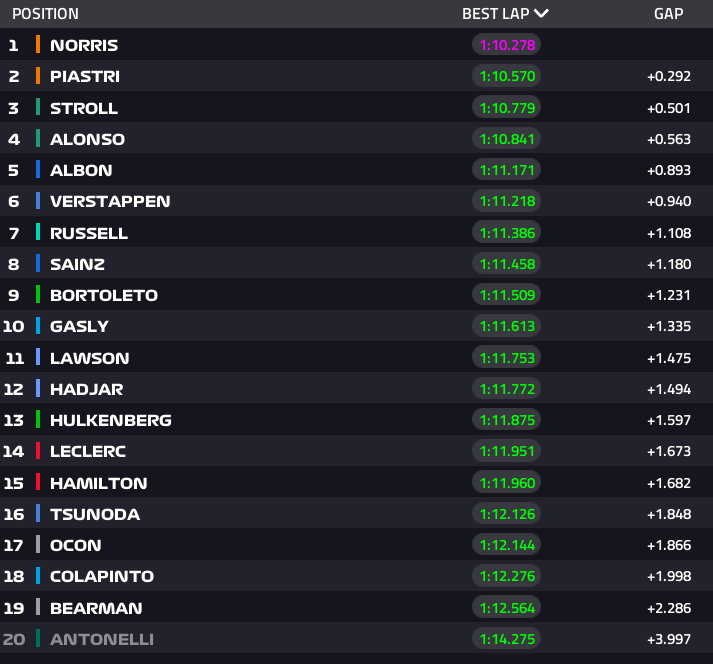Click Alonso's 1:10.841 lap time badge
Image resolution: width=713 pixels, height=664 pixels.
point(506,139)
